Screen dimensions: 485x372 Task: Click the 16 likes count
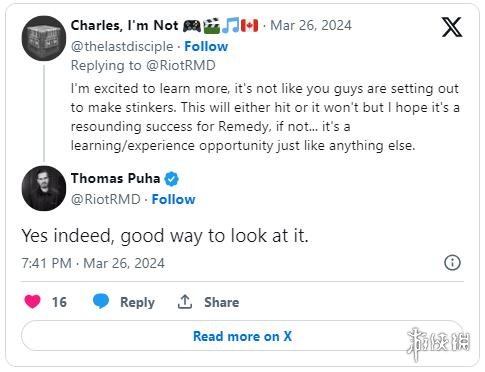point(59,302)
